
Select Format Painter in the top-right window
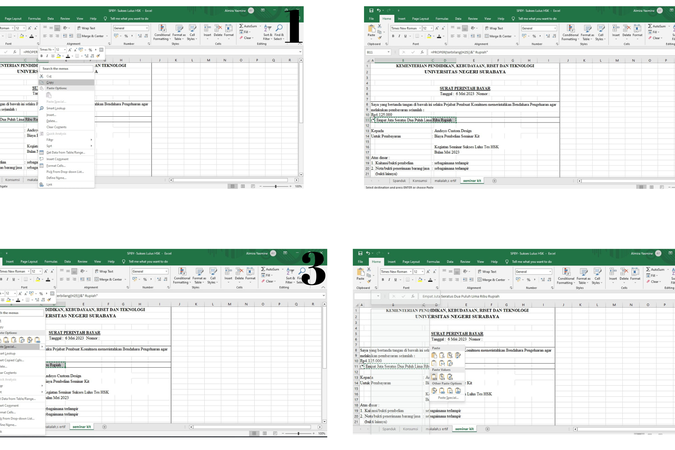point(380,37)
